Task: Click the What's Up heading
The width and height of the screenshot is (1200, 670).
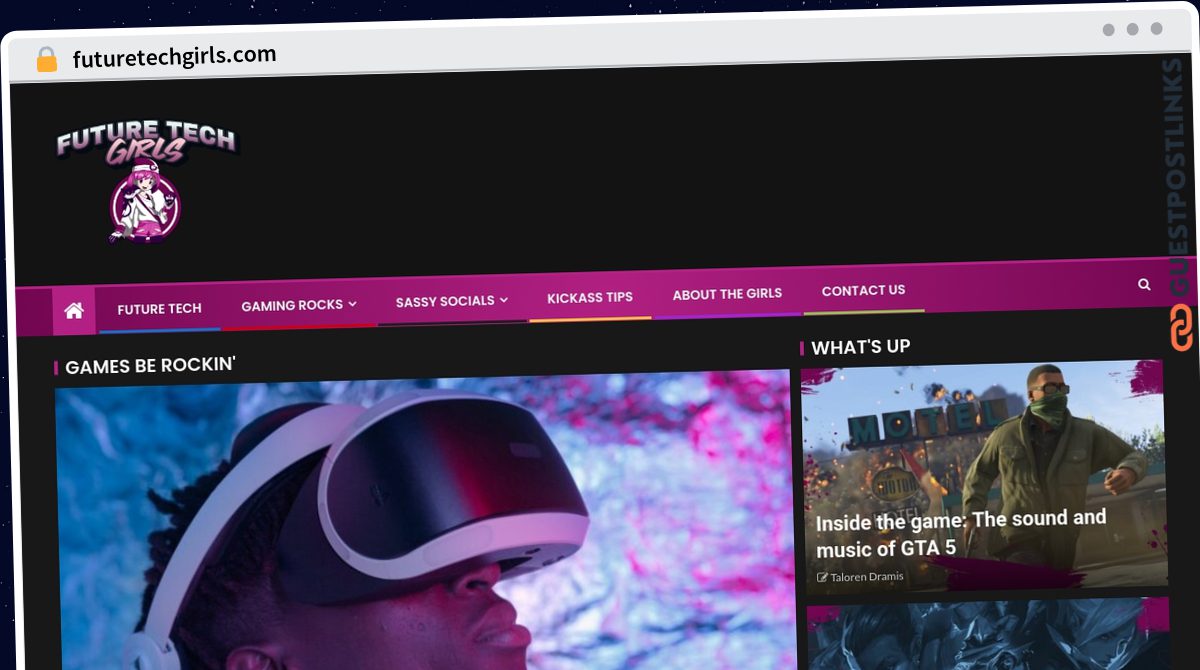Action: pos(861,347)
